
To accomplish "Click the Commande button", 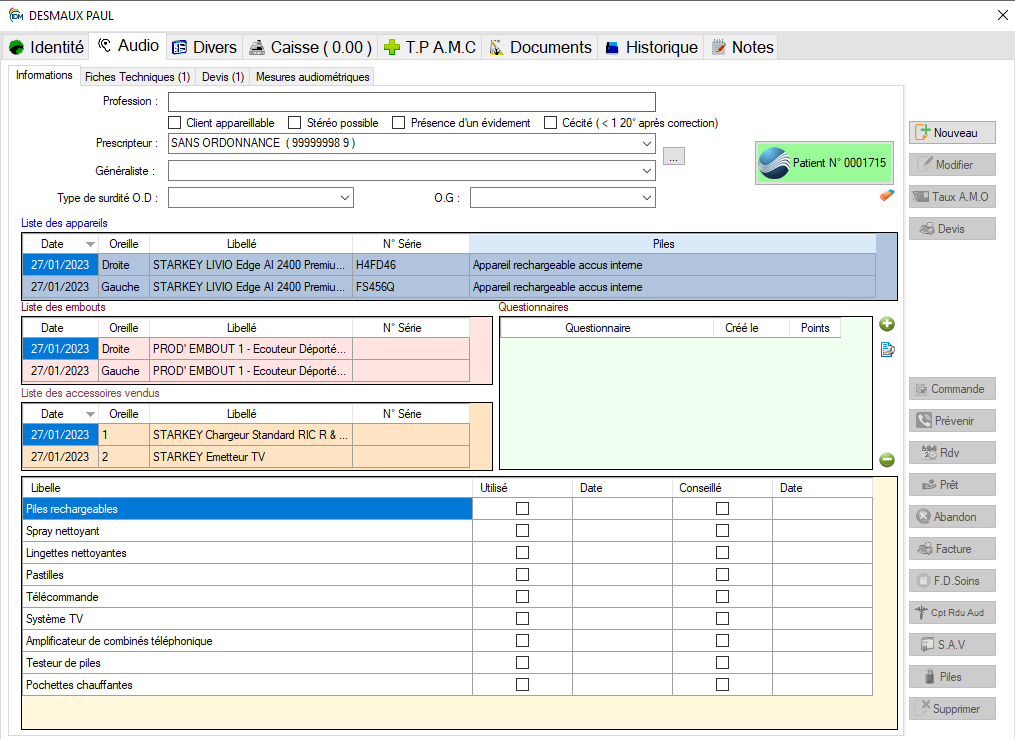I will point(952,389).
